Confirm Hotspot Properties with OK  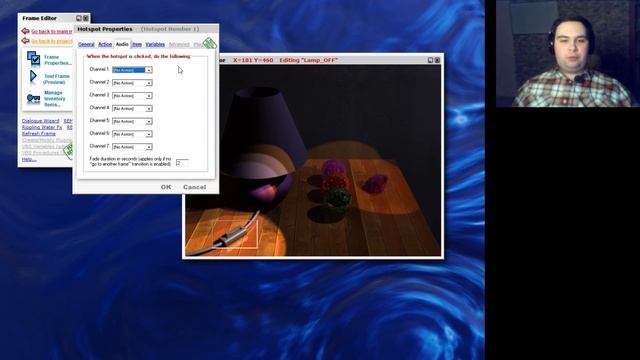pyautogui.click(x=166, y=187)
